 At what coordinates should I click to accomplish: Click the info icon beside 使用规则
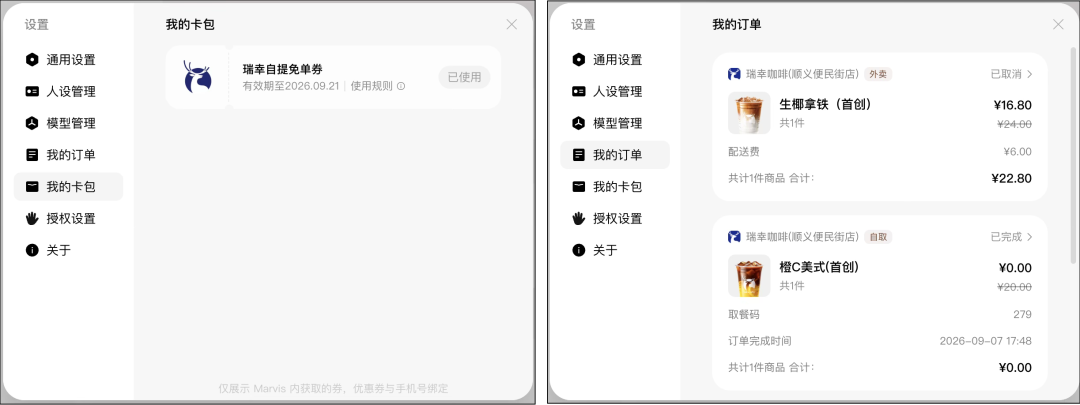pos(401,87)
